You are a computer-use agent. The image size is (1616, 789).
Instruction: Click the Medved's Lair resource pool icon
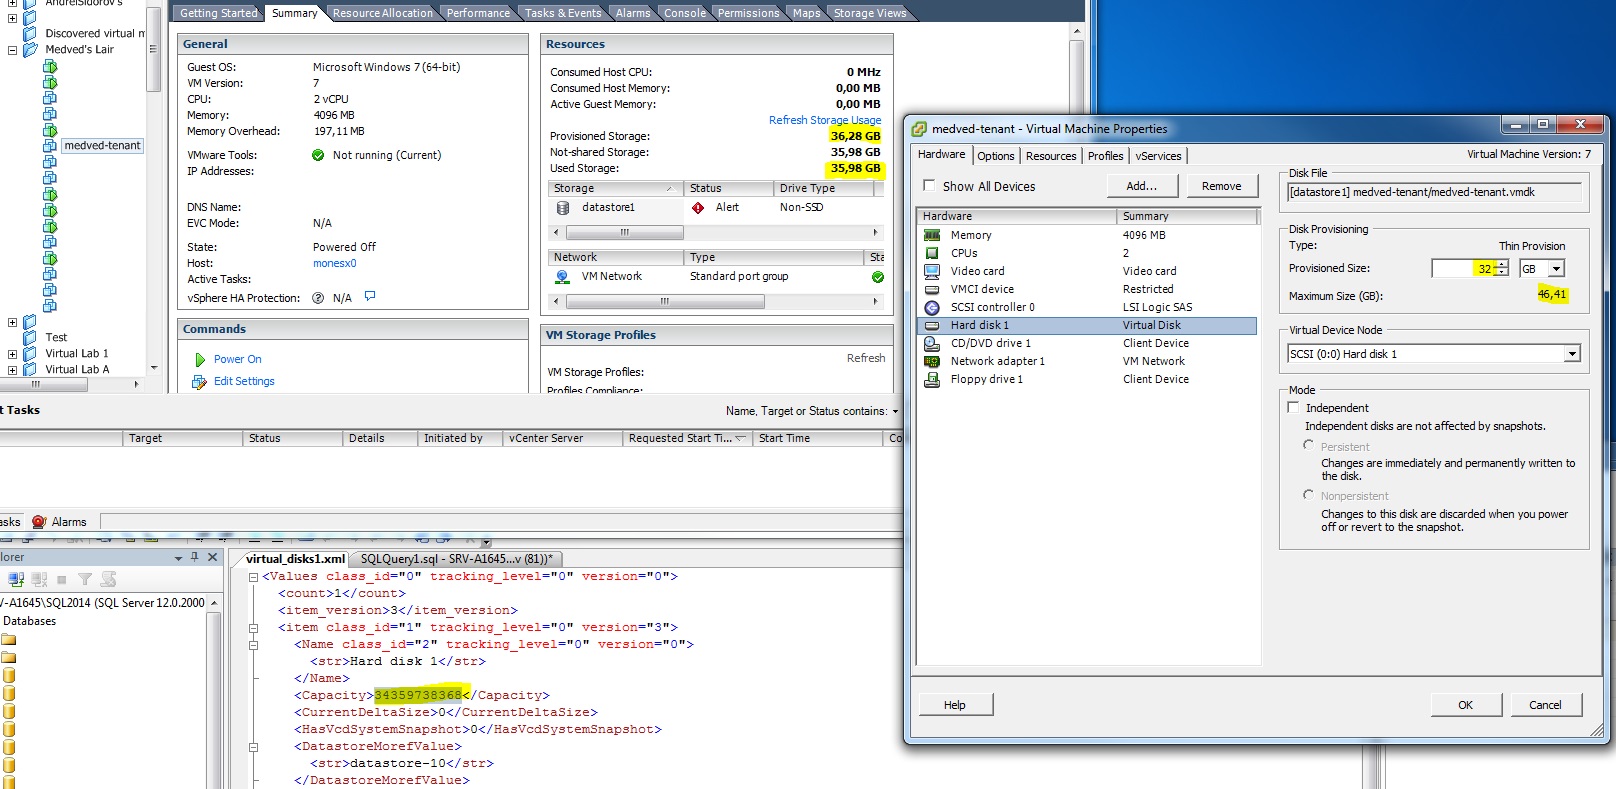(x=30, y=49)
